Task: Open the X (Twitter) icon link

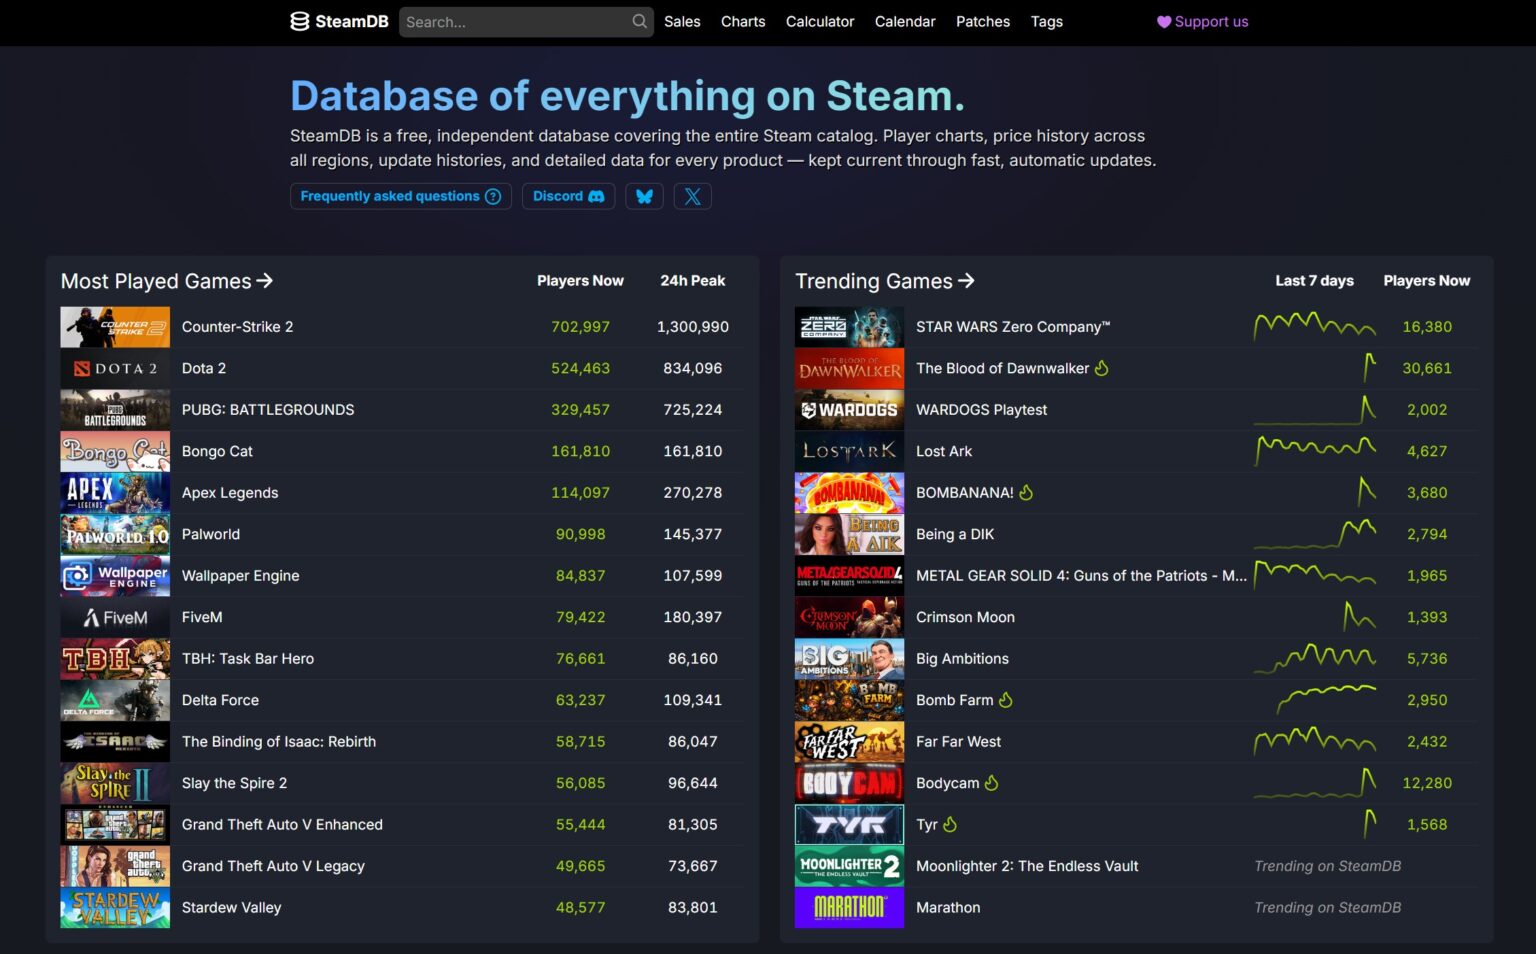Action: 693,196
